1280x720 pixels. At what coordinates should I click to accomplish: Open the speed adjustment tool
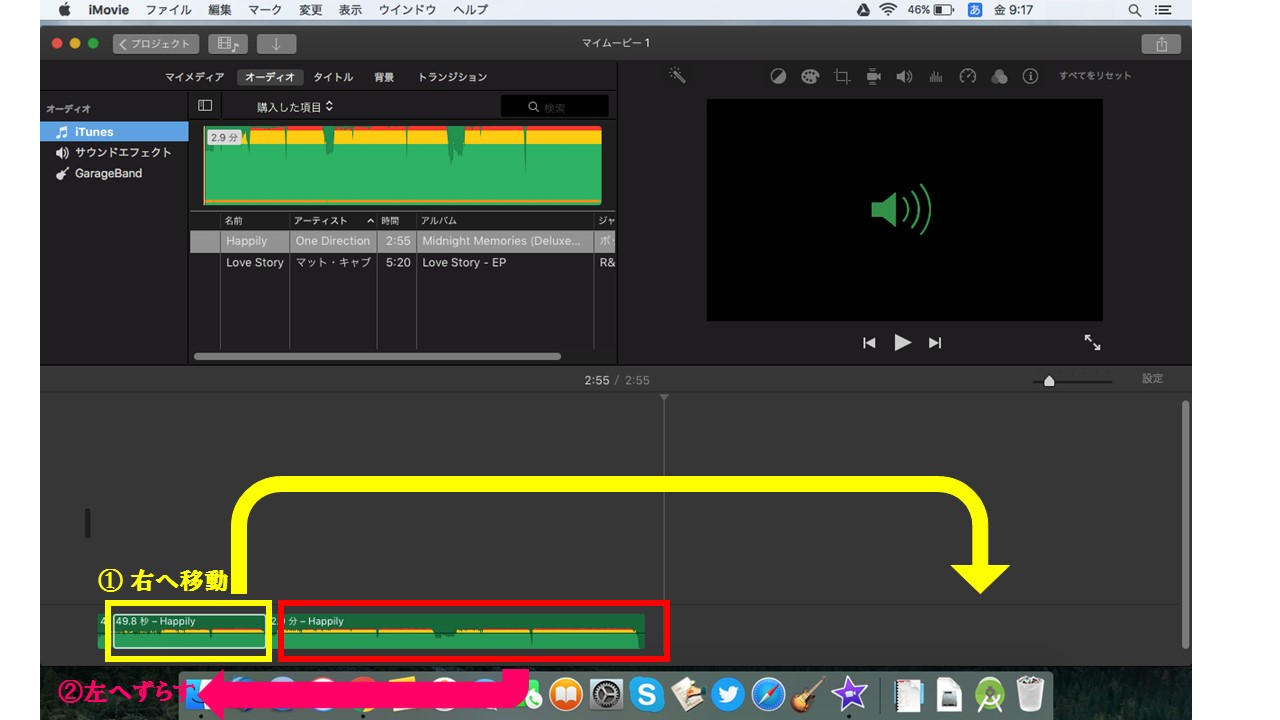[967, 76]
